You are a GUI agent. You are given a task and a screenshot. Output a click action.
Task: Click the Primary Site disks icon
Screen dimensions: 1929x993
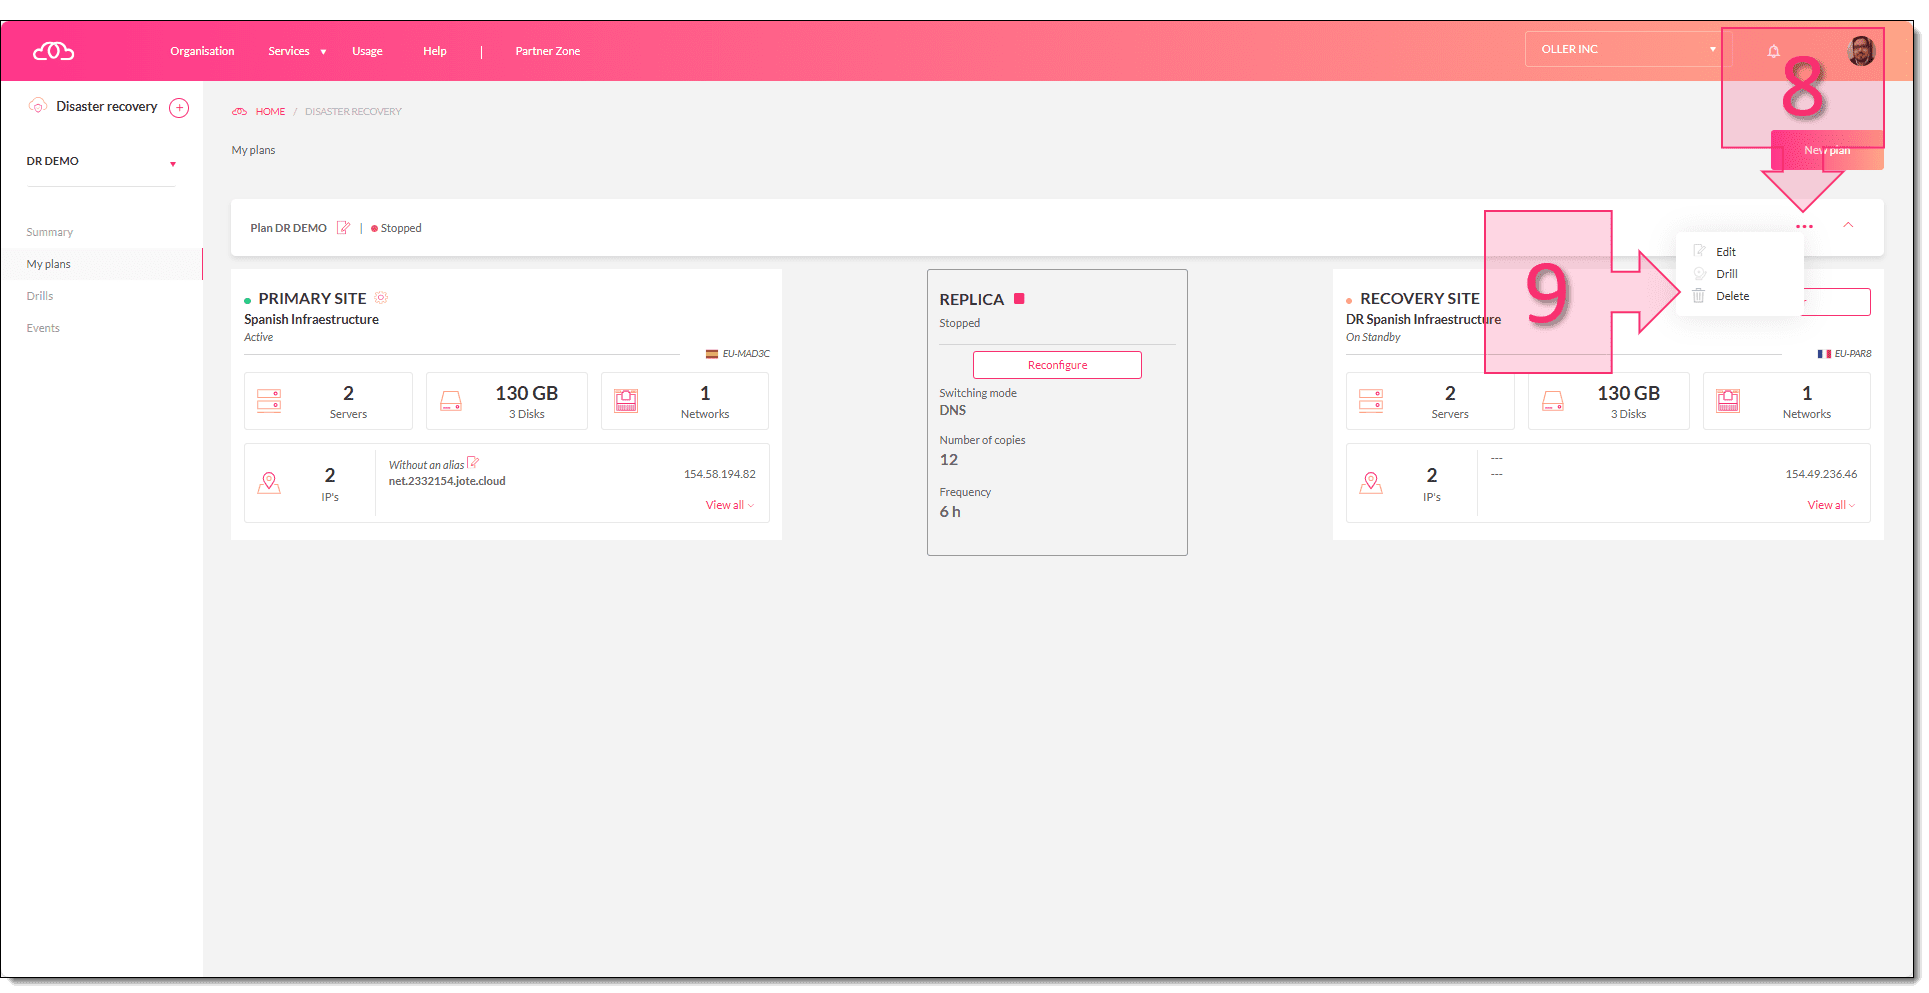(451, 401)
